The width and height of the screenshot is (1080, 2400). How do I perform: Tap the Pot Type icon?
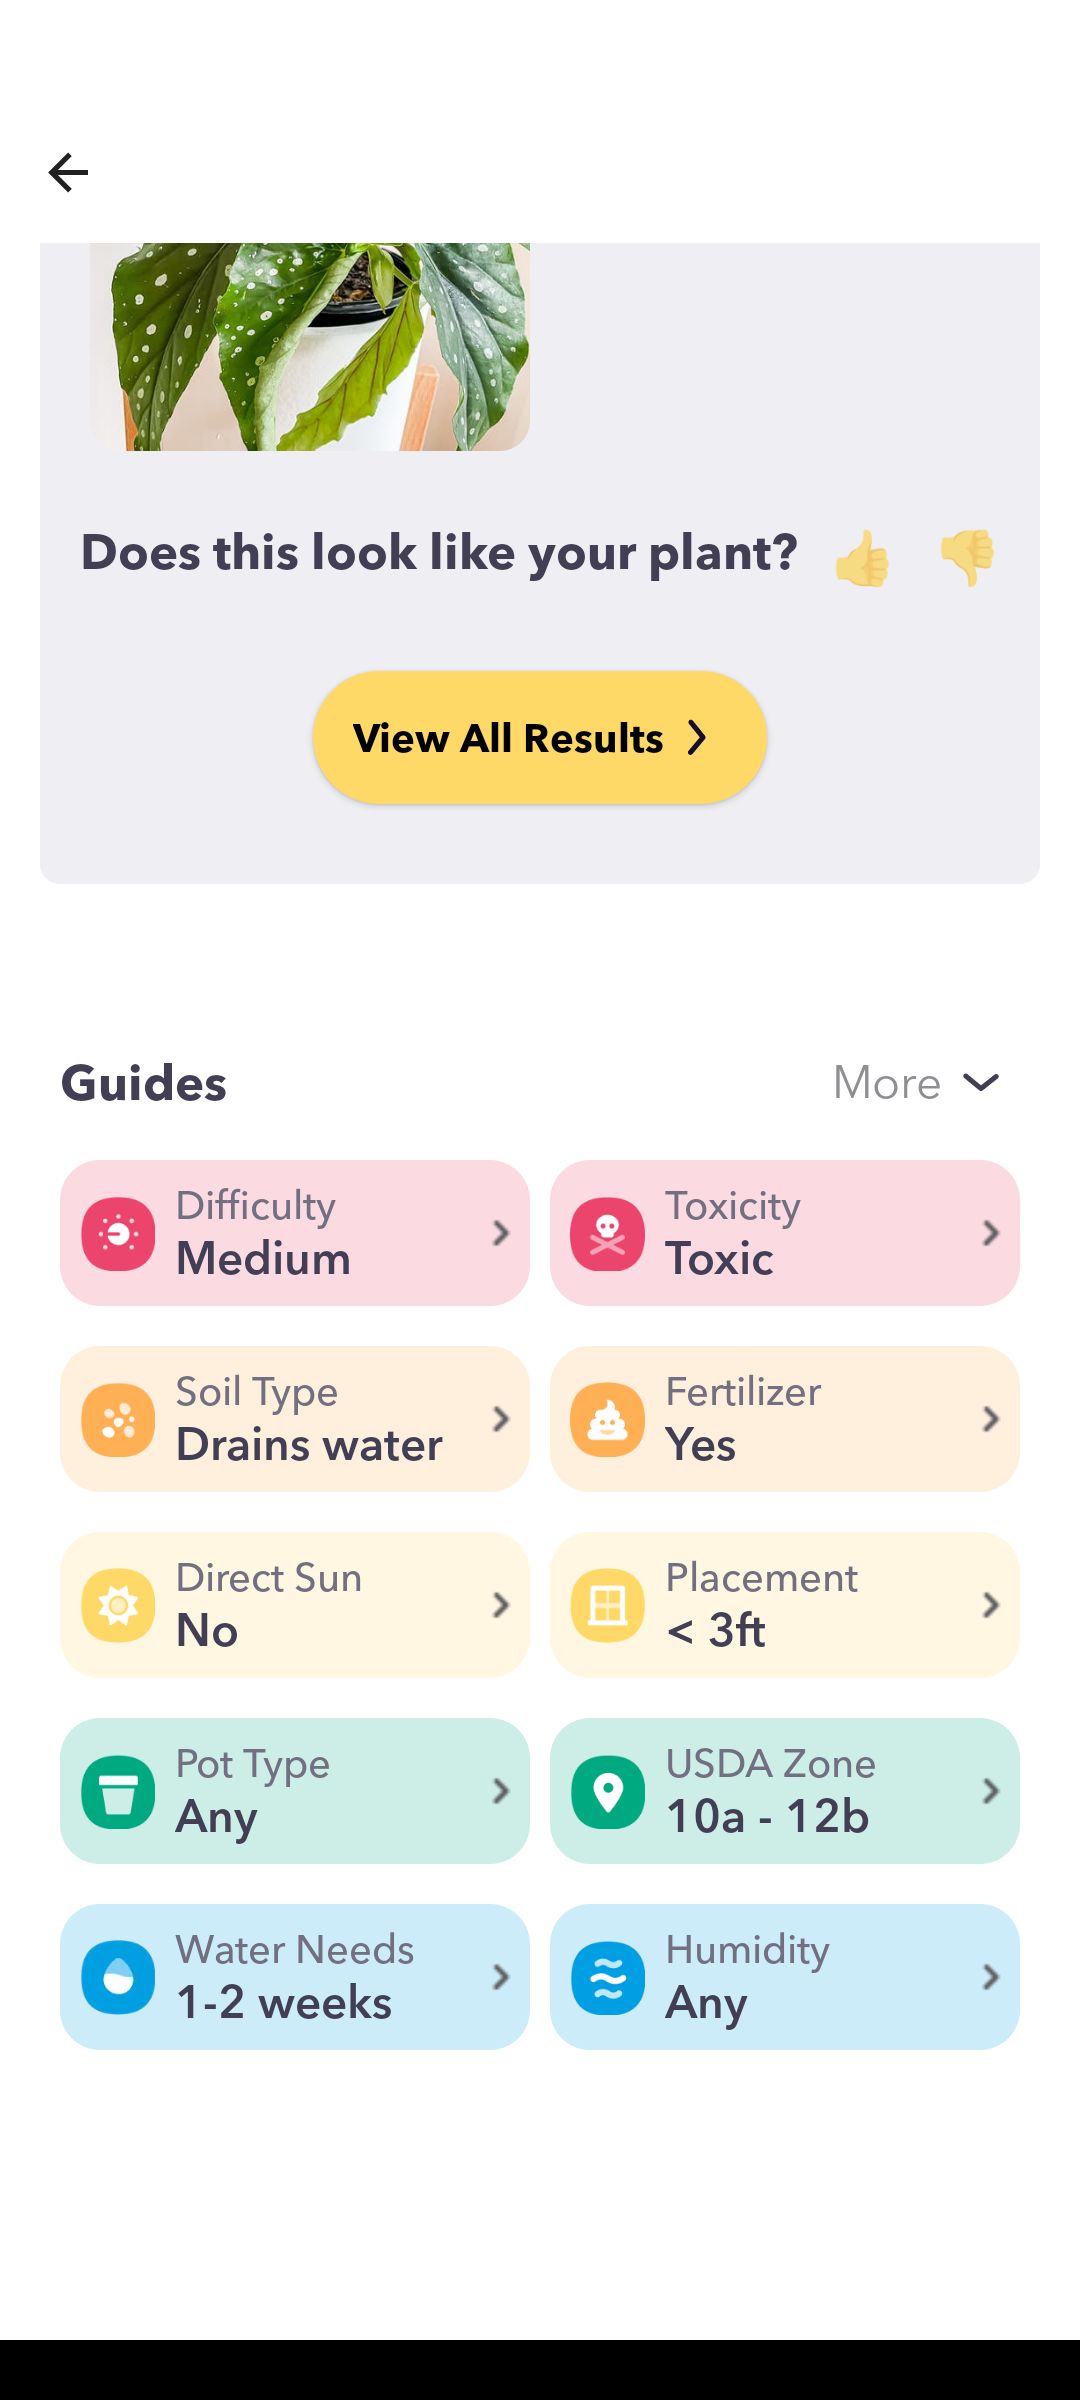coord(118,1792)
